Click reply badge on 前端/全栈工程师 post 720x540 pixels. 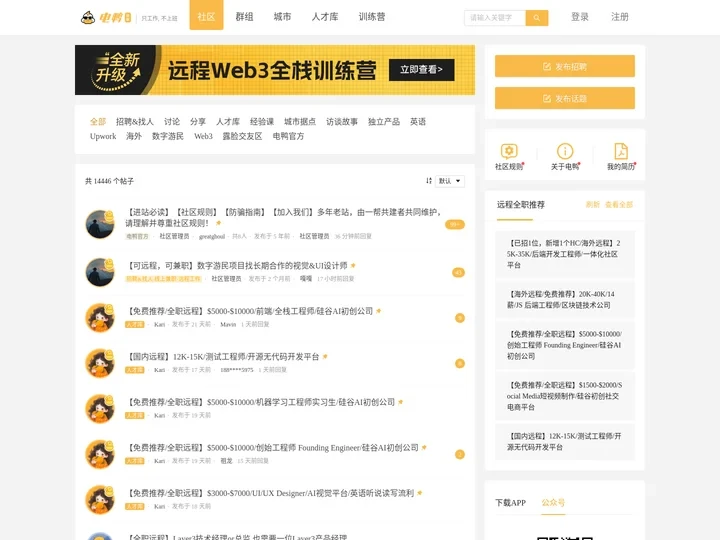[x=460, y=318]
